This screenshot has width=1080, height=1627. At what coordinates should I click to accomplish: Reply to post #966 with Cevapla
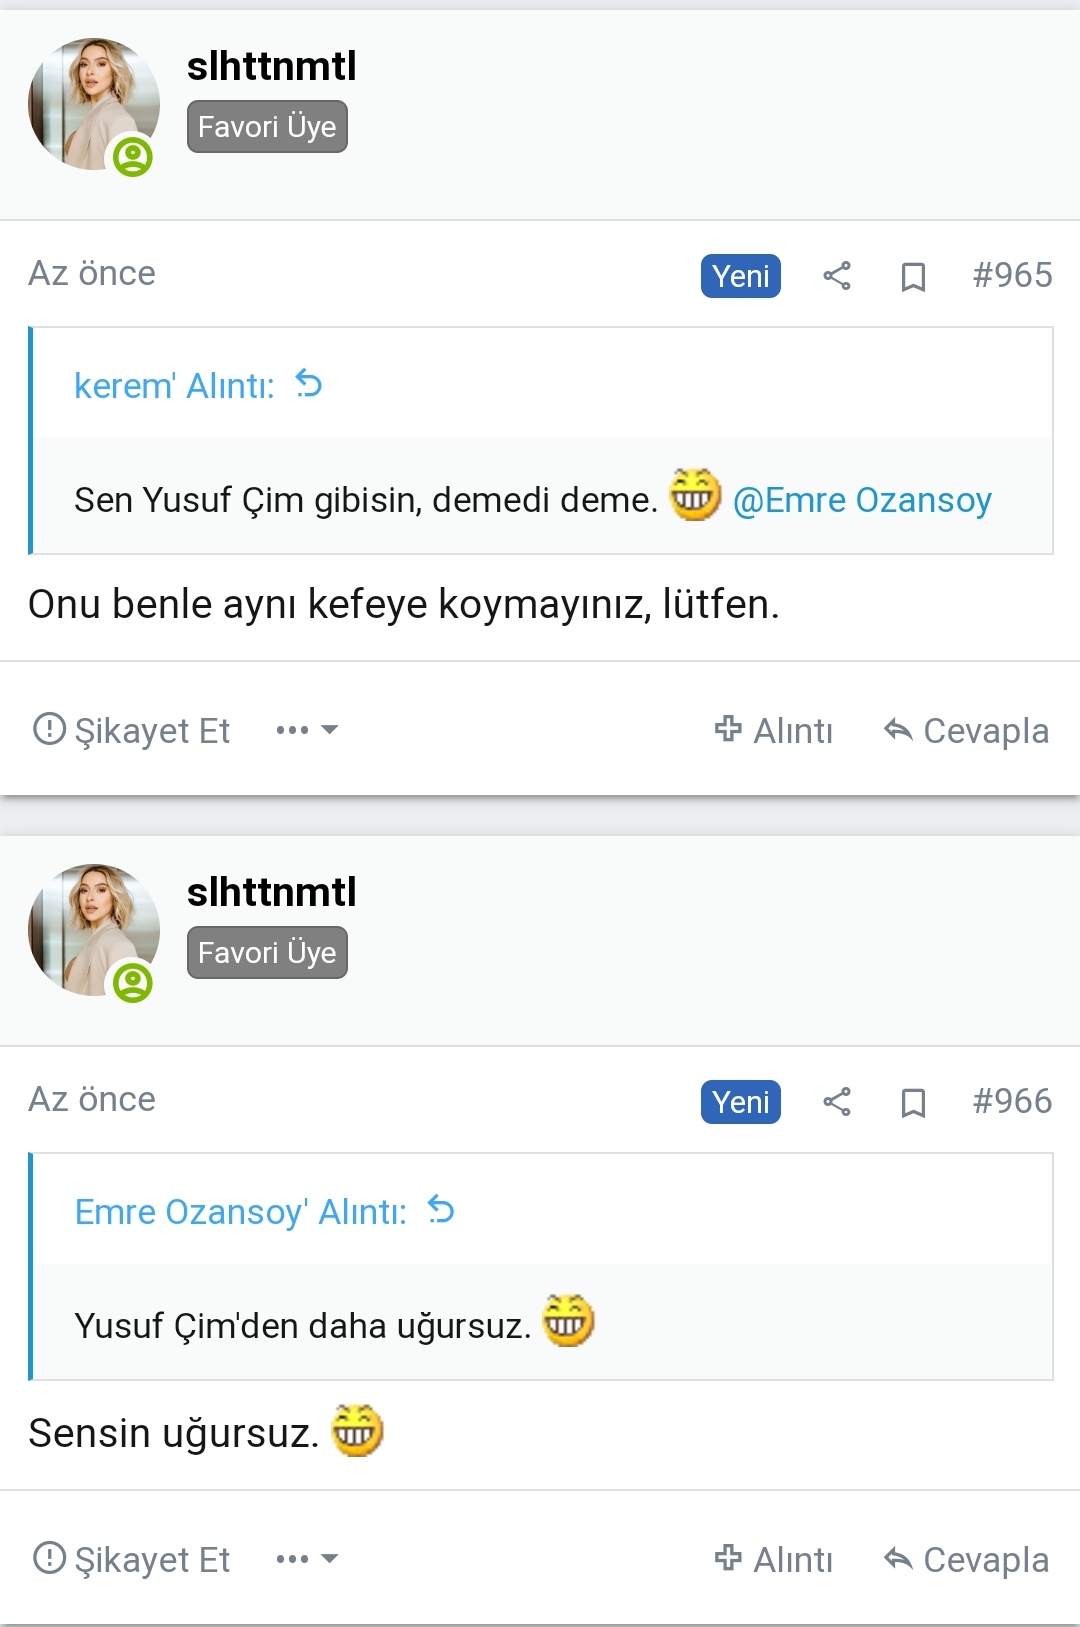tap(967, 1559)
